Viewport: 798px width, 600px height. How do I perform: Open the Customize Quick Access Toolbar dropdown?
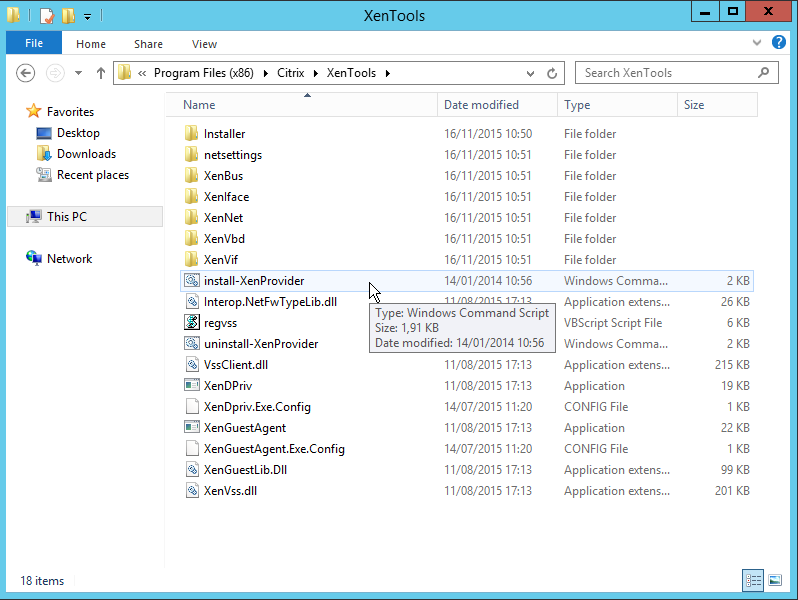(88, 17)
